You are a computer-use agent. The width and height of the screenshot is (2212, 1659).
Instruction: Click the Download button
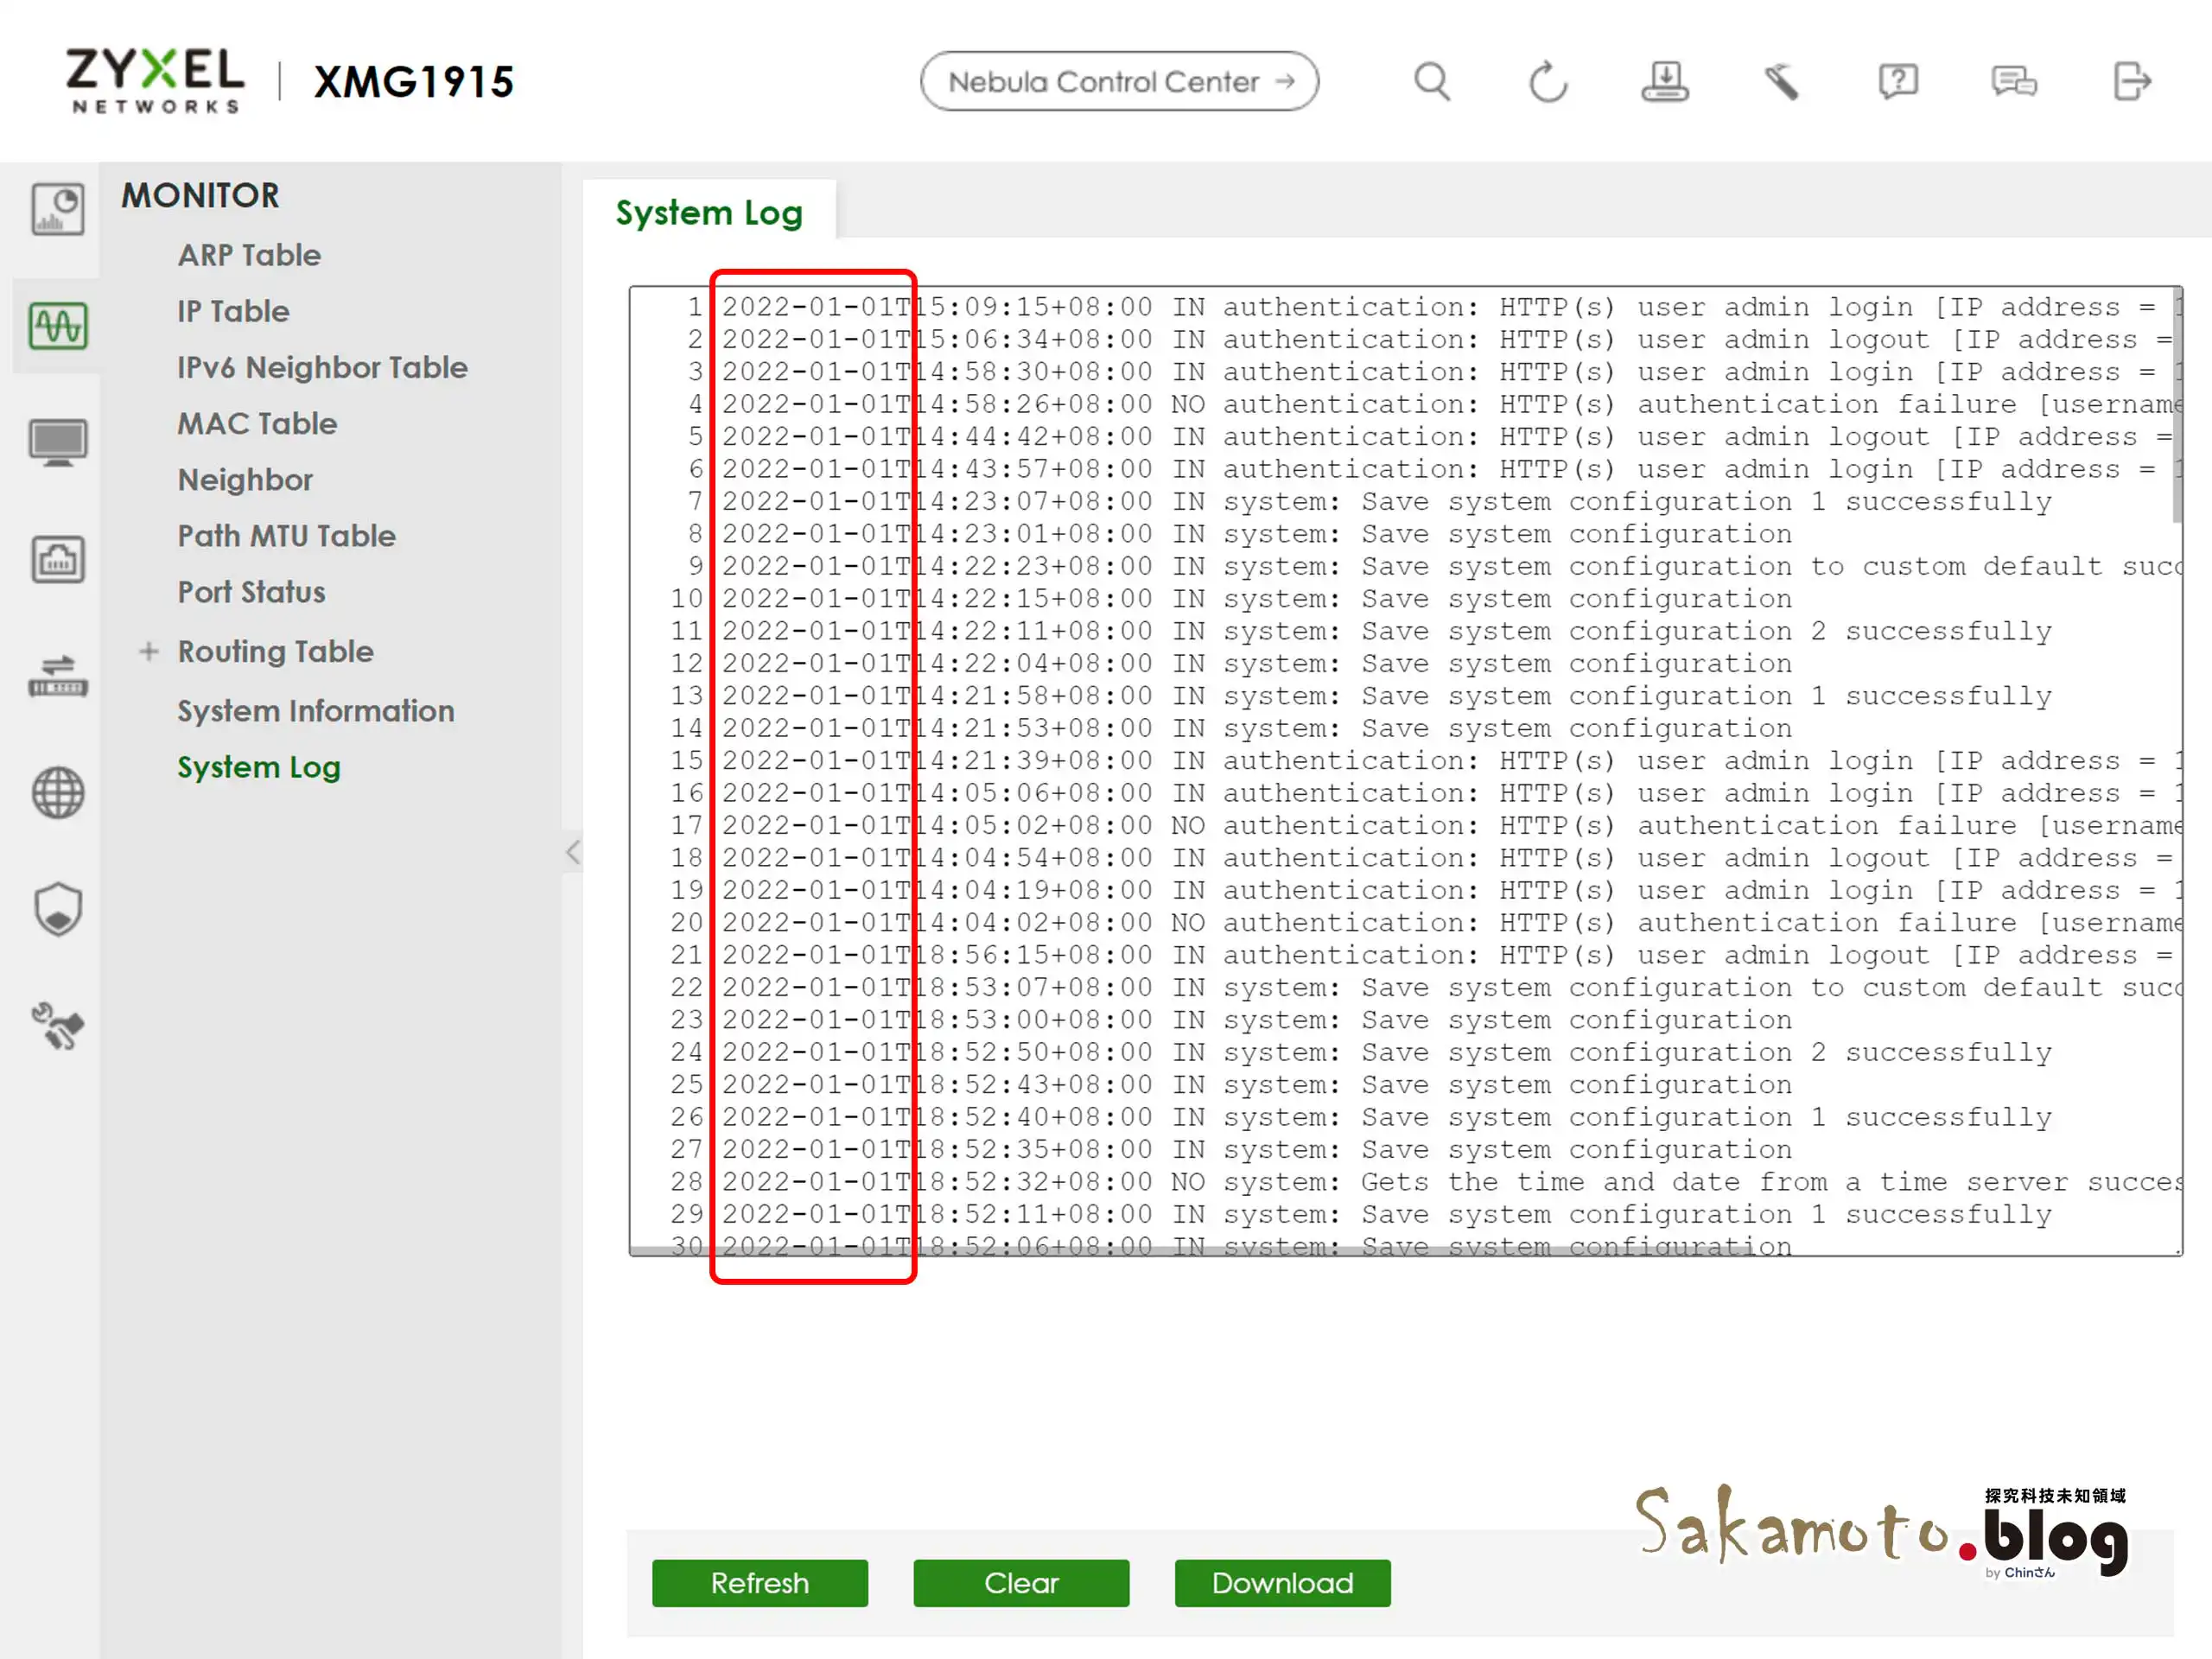coord(1281,1583)
